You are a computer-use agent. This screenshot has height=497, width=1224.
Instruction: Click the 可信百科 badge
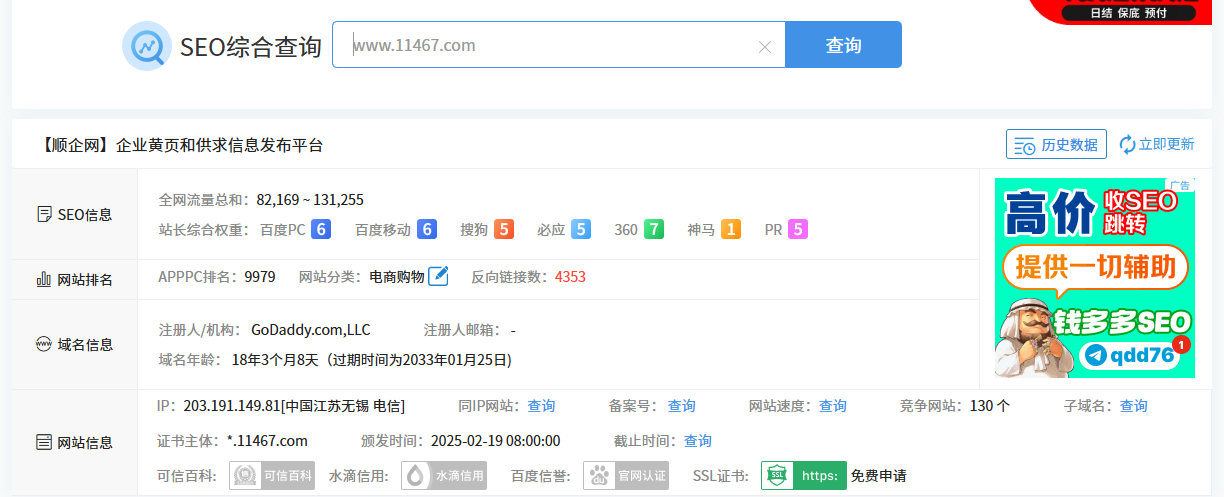pos(272,475)
